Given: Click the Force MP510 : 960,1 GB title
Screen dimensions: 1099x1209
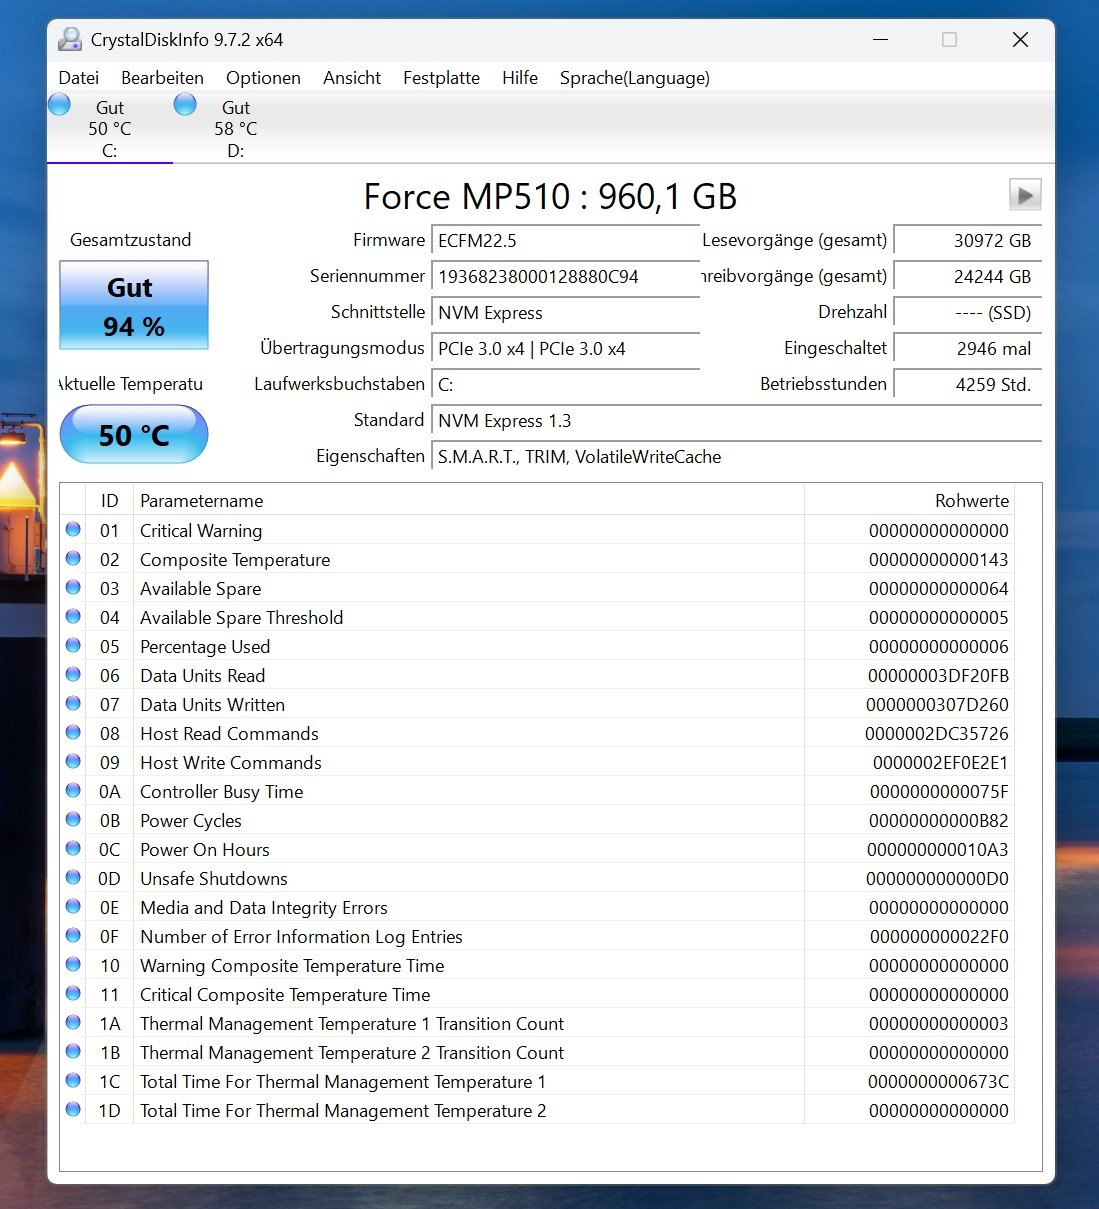Looking at the screenshot, I should 550,197.
